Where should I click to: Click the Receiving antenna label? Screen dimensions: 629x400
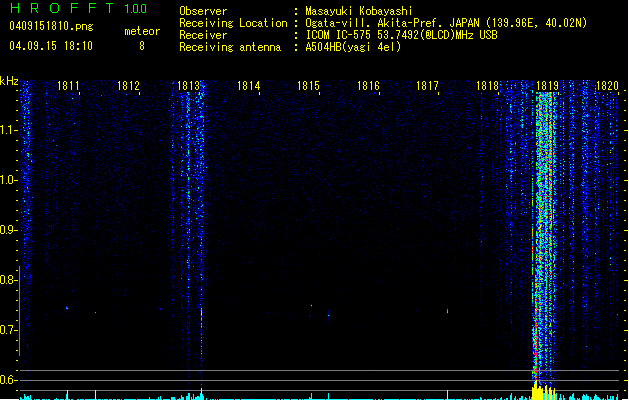[230, 47]
